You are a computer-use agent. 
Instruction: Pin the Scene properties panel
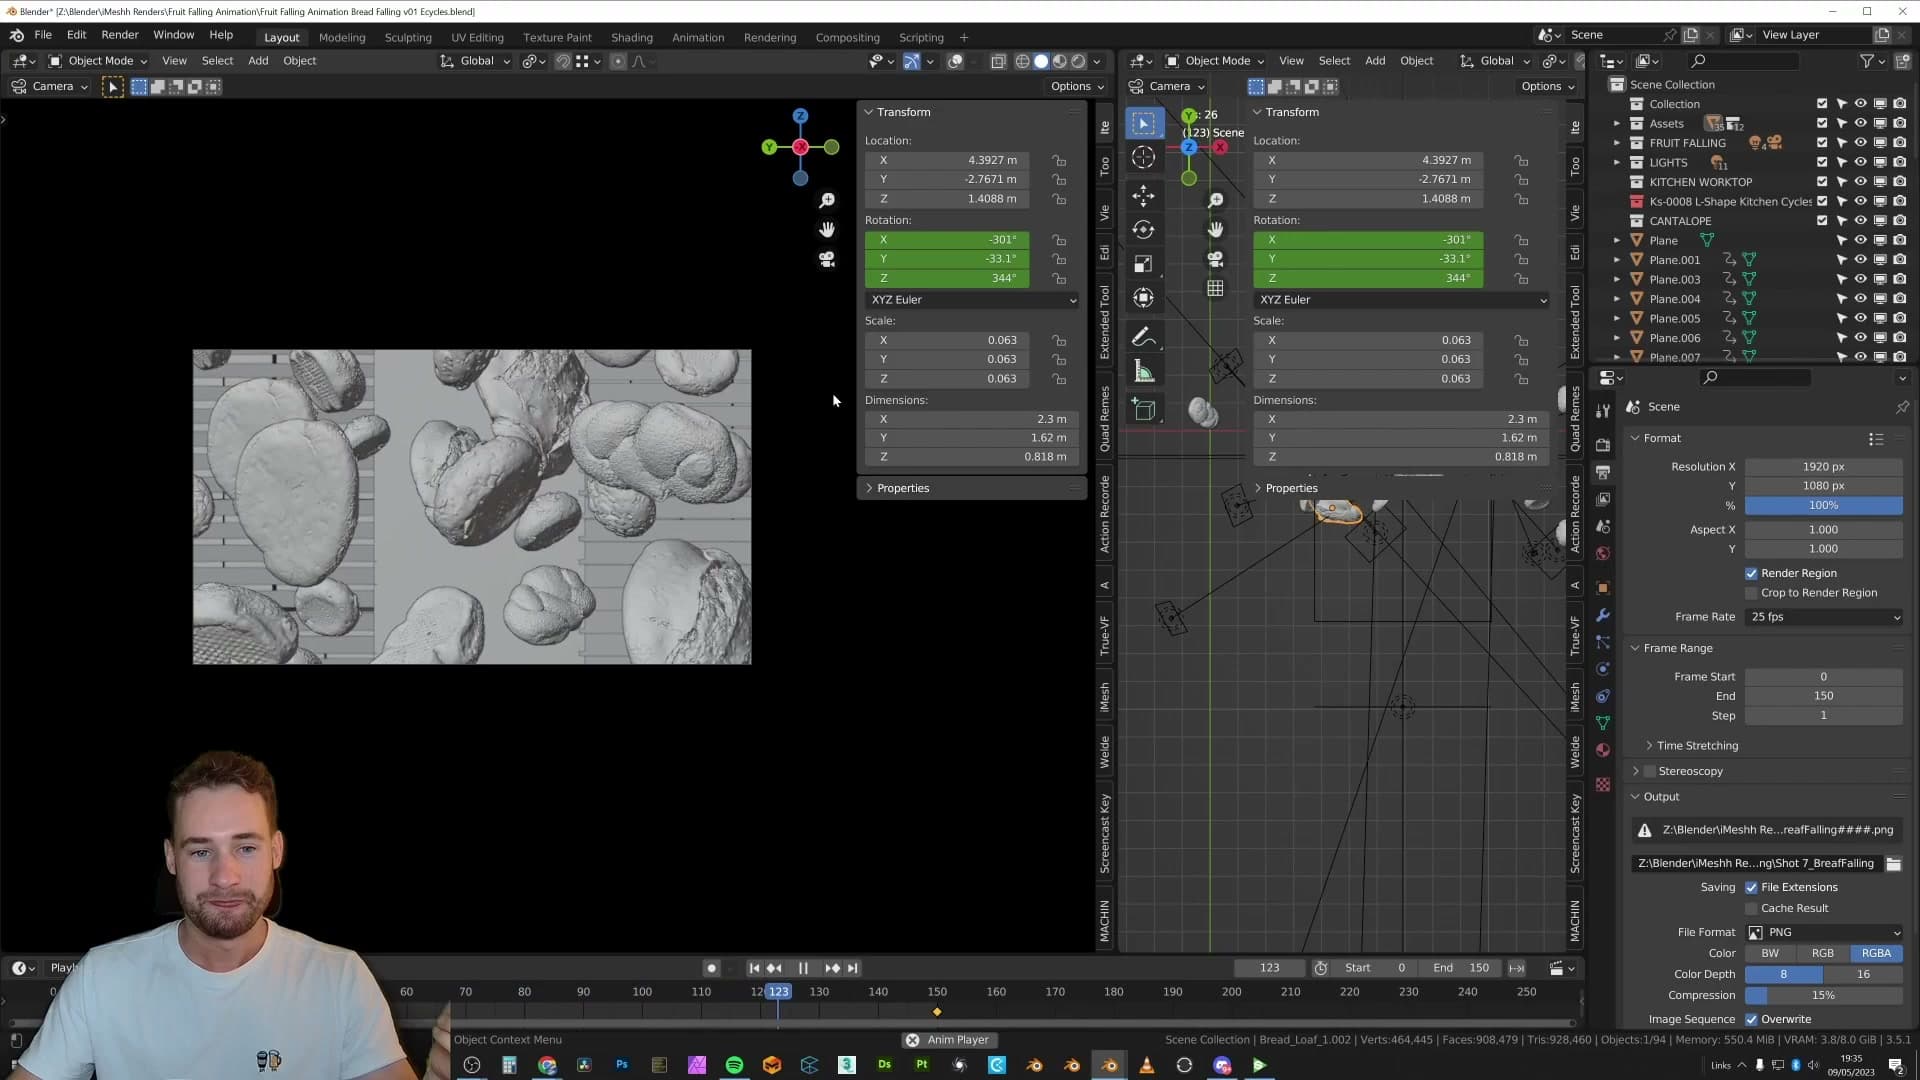click(1901, 407)
